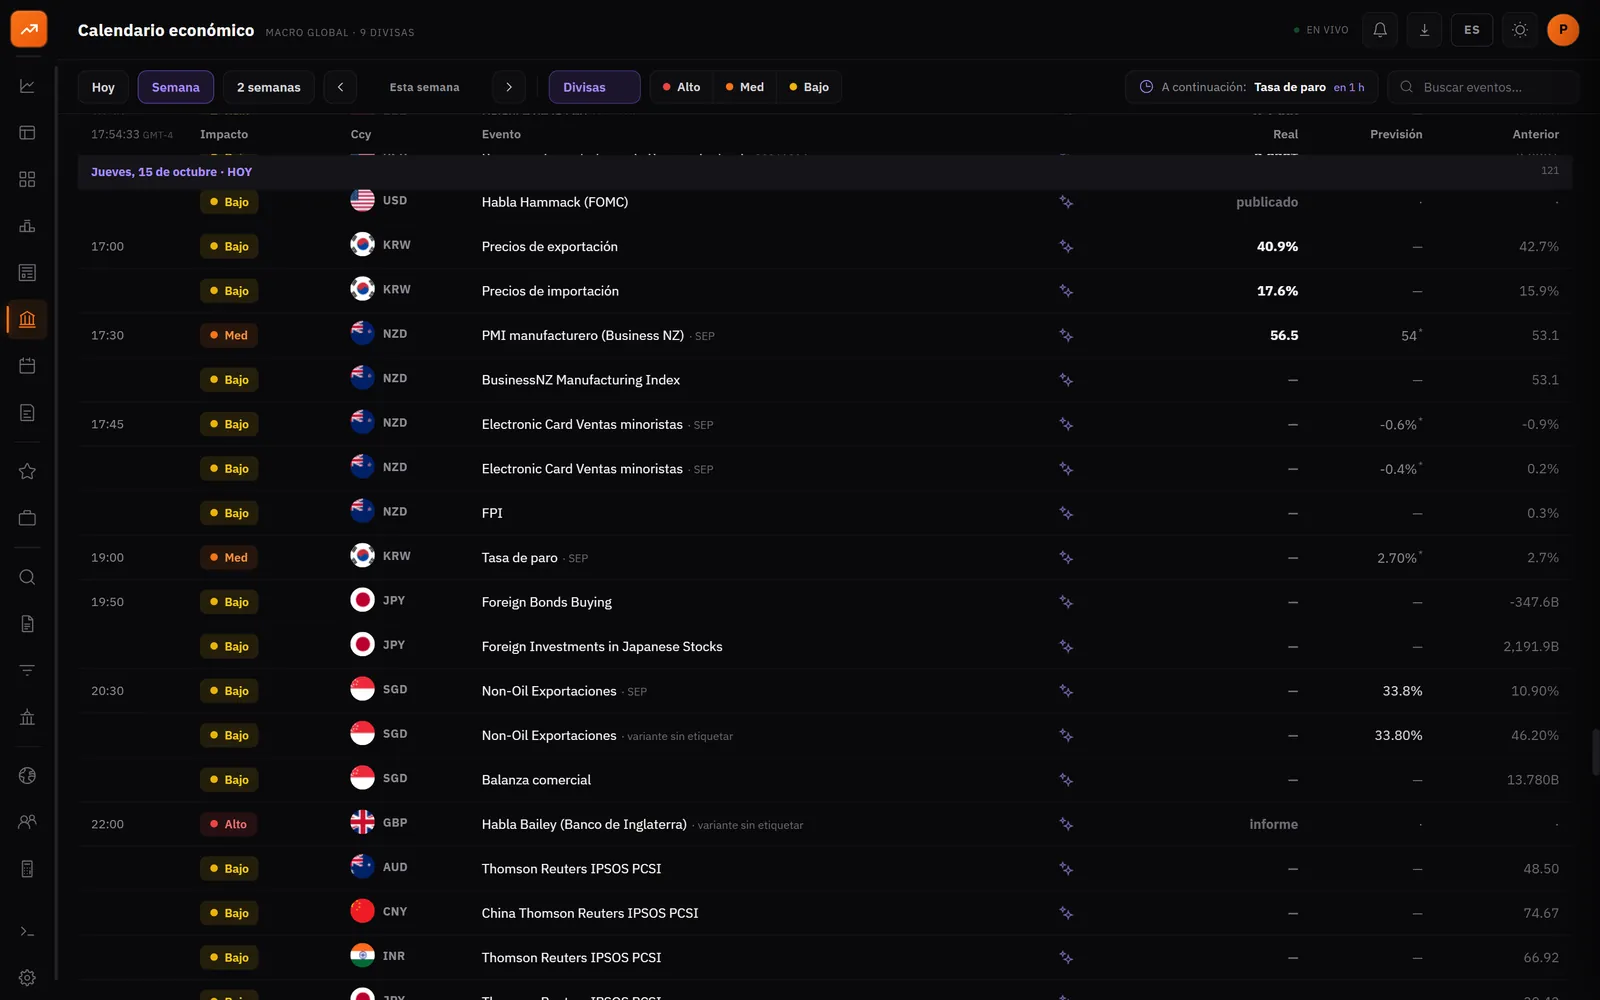This screenshot has width=1600, height=1000.
Task: Select the Hoy tab
Action: 103,87
